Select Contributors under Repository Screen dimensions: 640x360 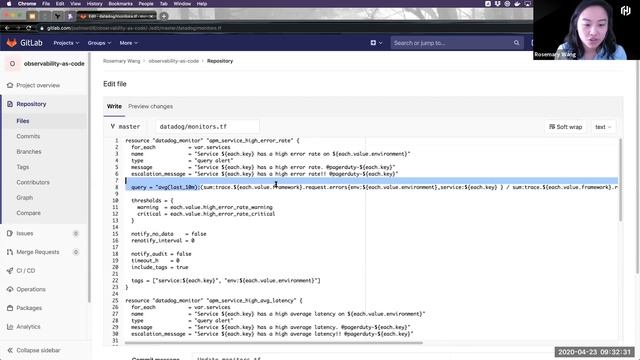click(x=33, y=182)
